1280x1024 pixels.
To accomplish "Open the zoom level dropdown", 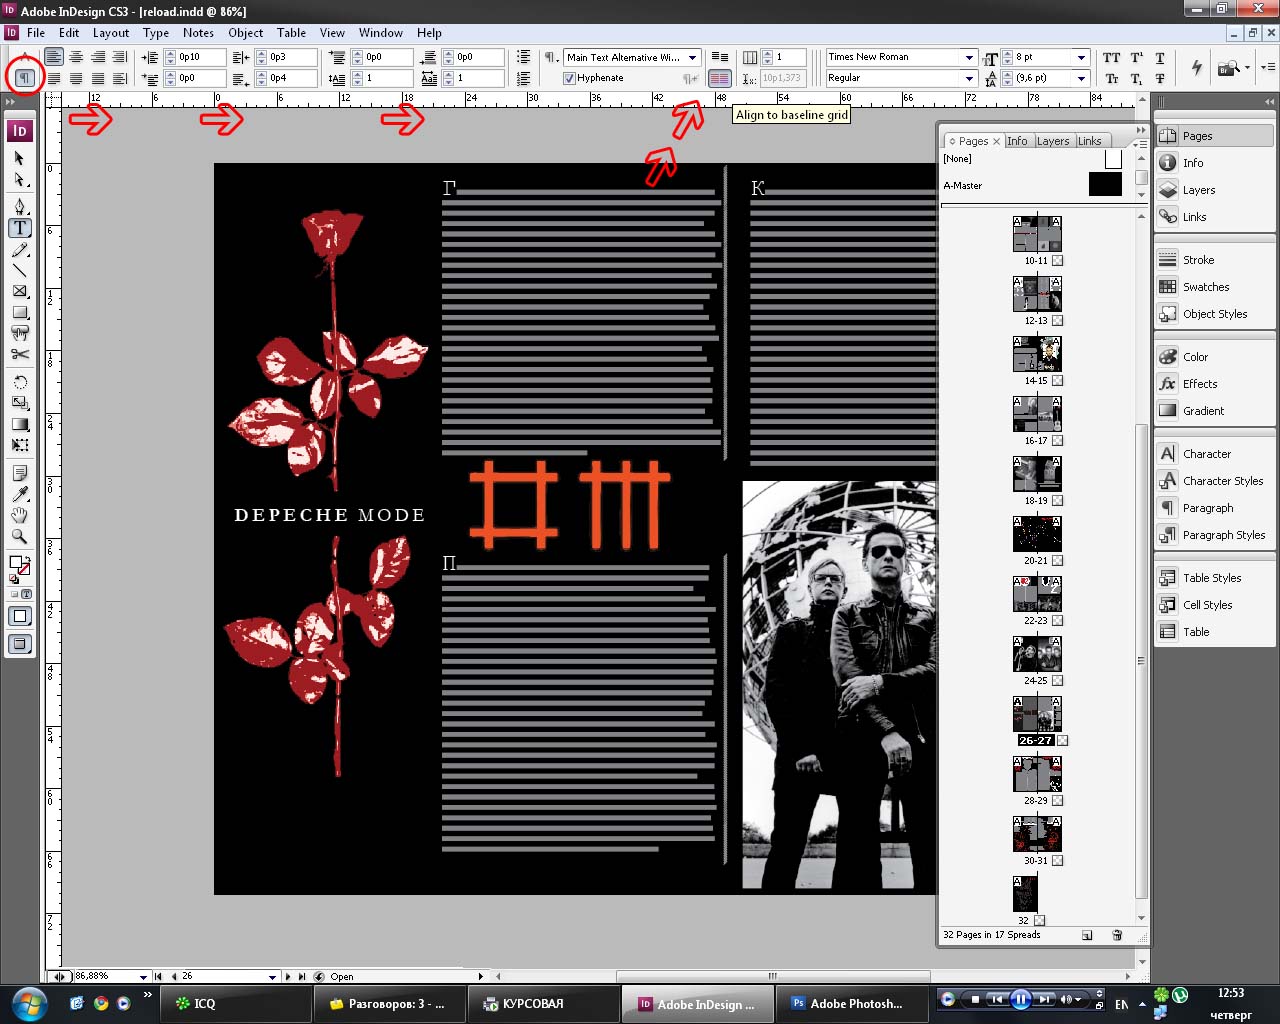I will (143, 977).
